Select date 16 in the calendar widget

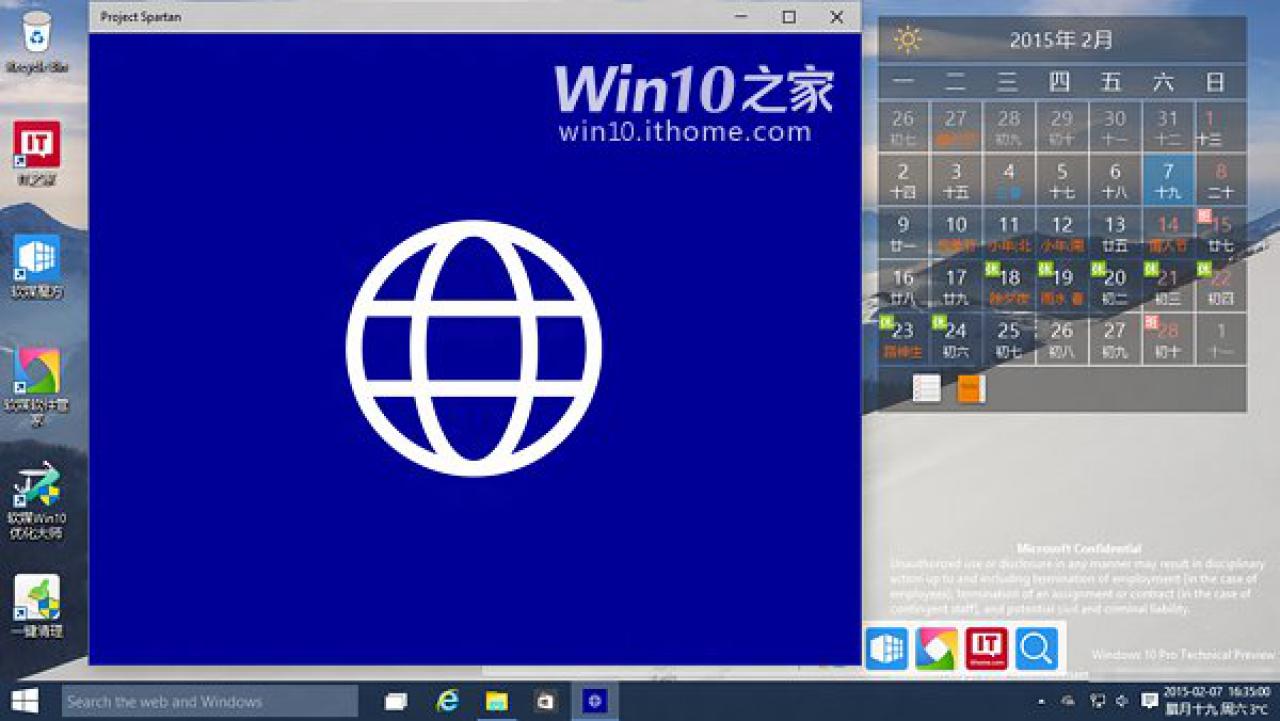(903, 286)
